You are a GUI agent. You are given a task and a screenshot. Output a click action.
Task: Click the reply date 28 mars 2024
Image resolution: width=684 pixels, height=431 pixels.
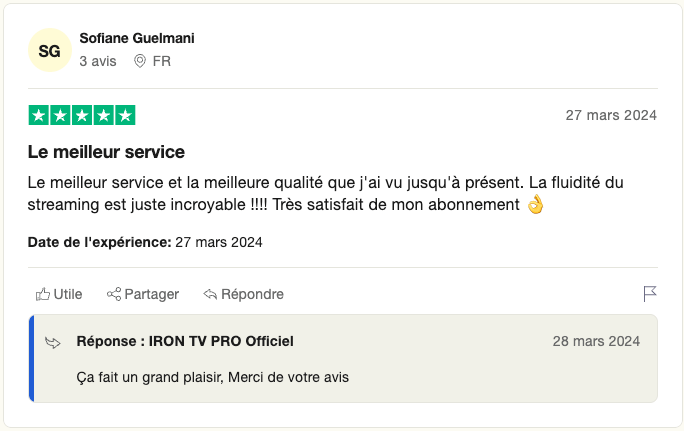596,342
